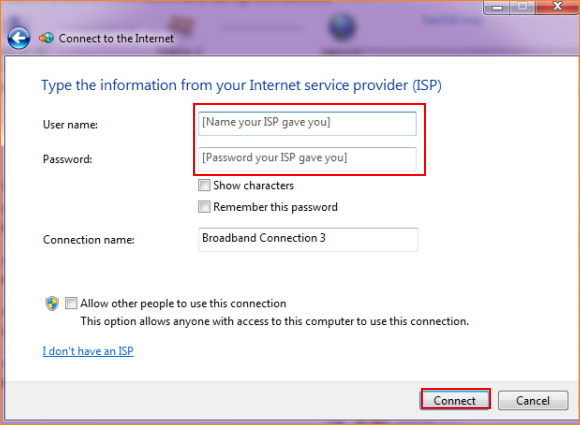Click the Connection name field with Broadband Connection 3
The image size is (580, 425).
[308, 240]
